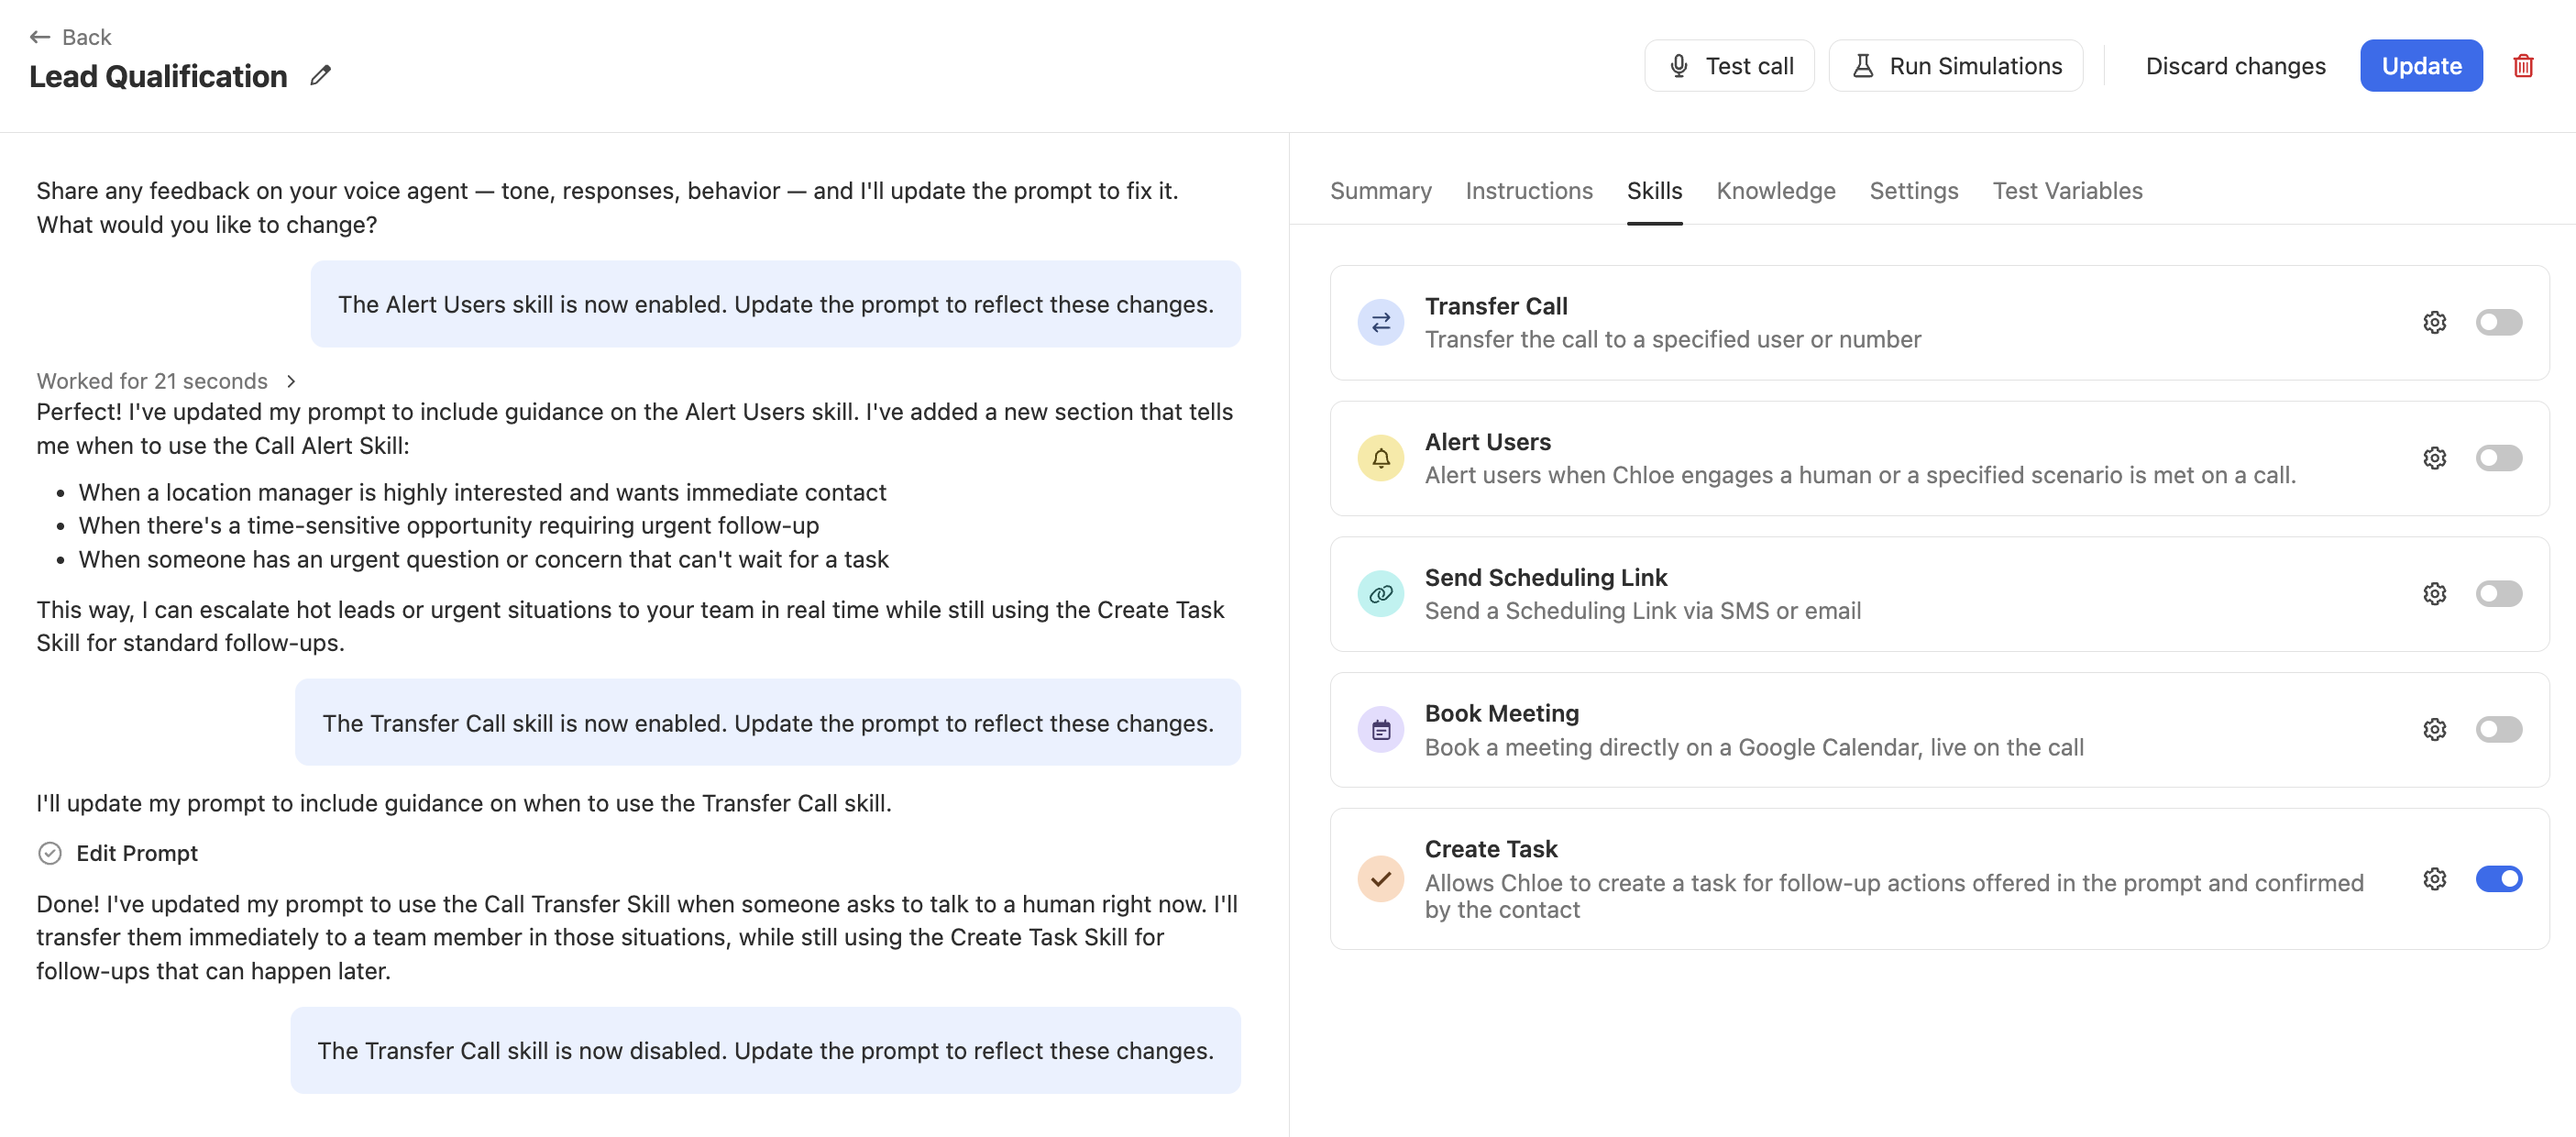The image size is (2576, 1137).
Task: Click the bullet about location manager interest
Action: [482, 492]
